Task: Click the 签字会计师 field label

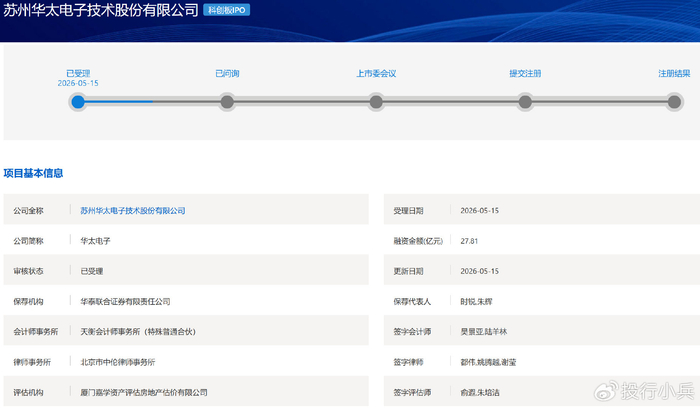Action: click(412, 331)
